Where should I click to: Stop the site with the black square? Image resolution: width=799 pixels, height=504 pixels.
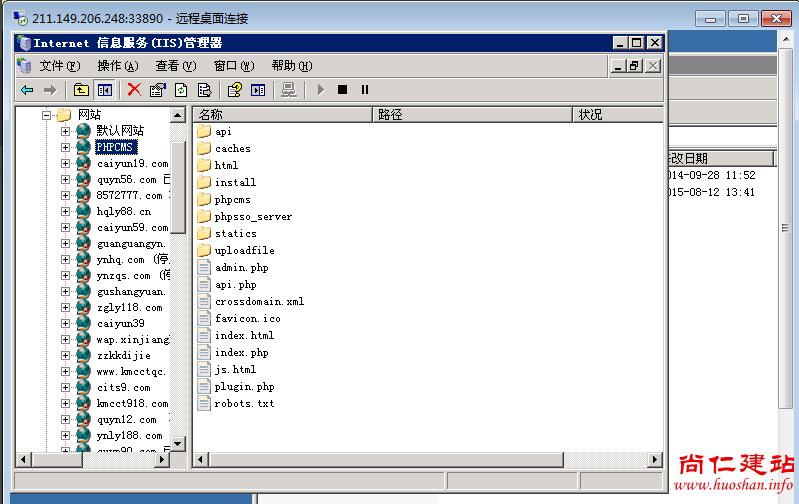point(342,90)
